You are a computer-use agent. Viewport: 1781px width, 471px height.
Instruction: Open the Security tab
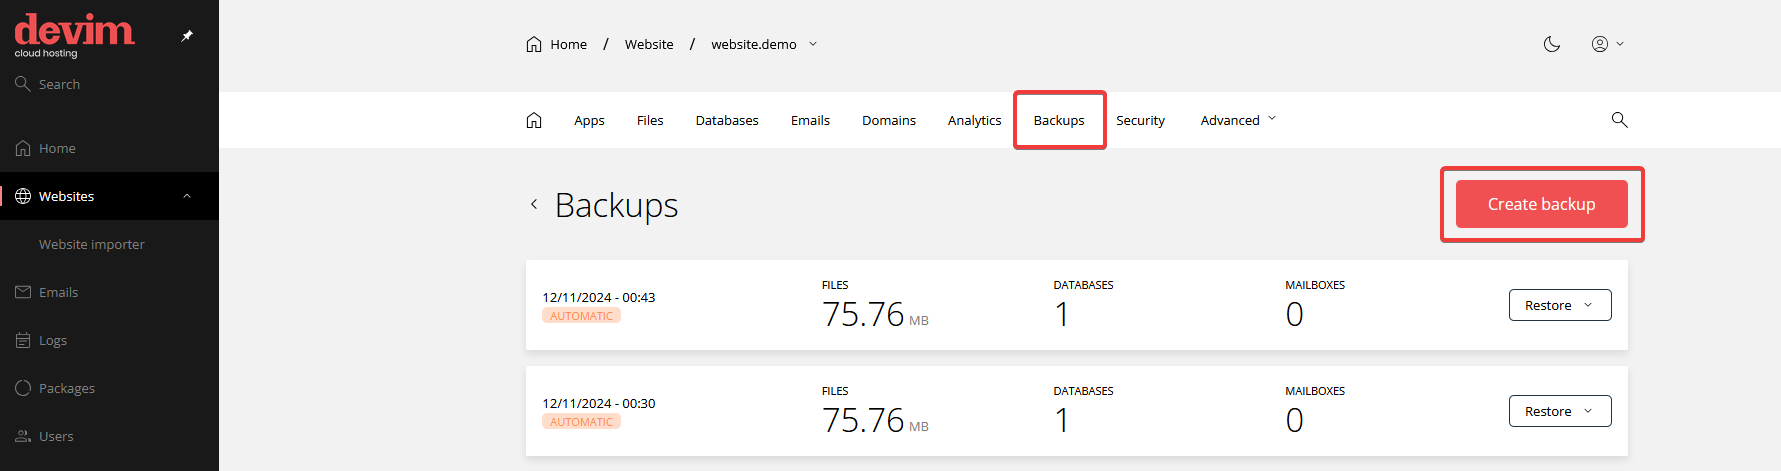click(1140, 120)
